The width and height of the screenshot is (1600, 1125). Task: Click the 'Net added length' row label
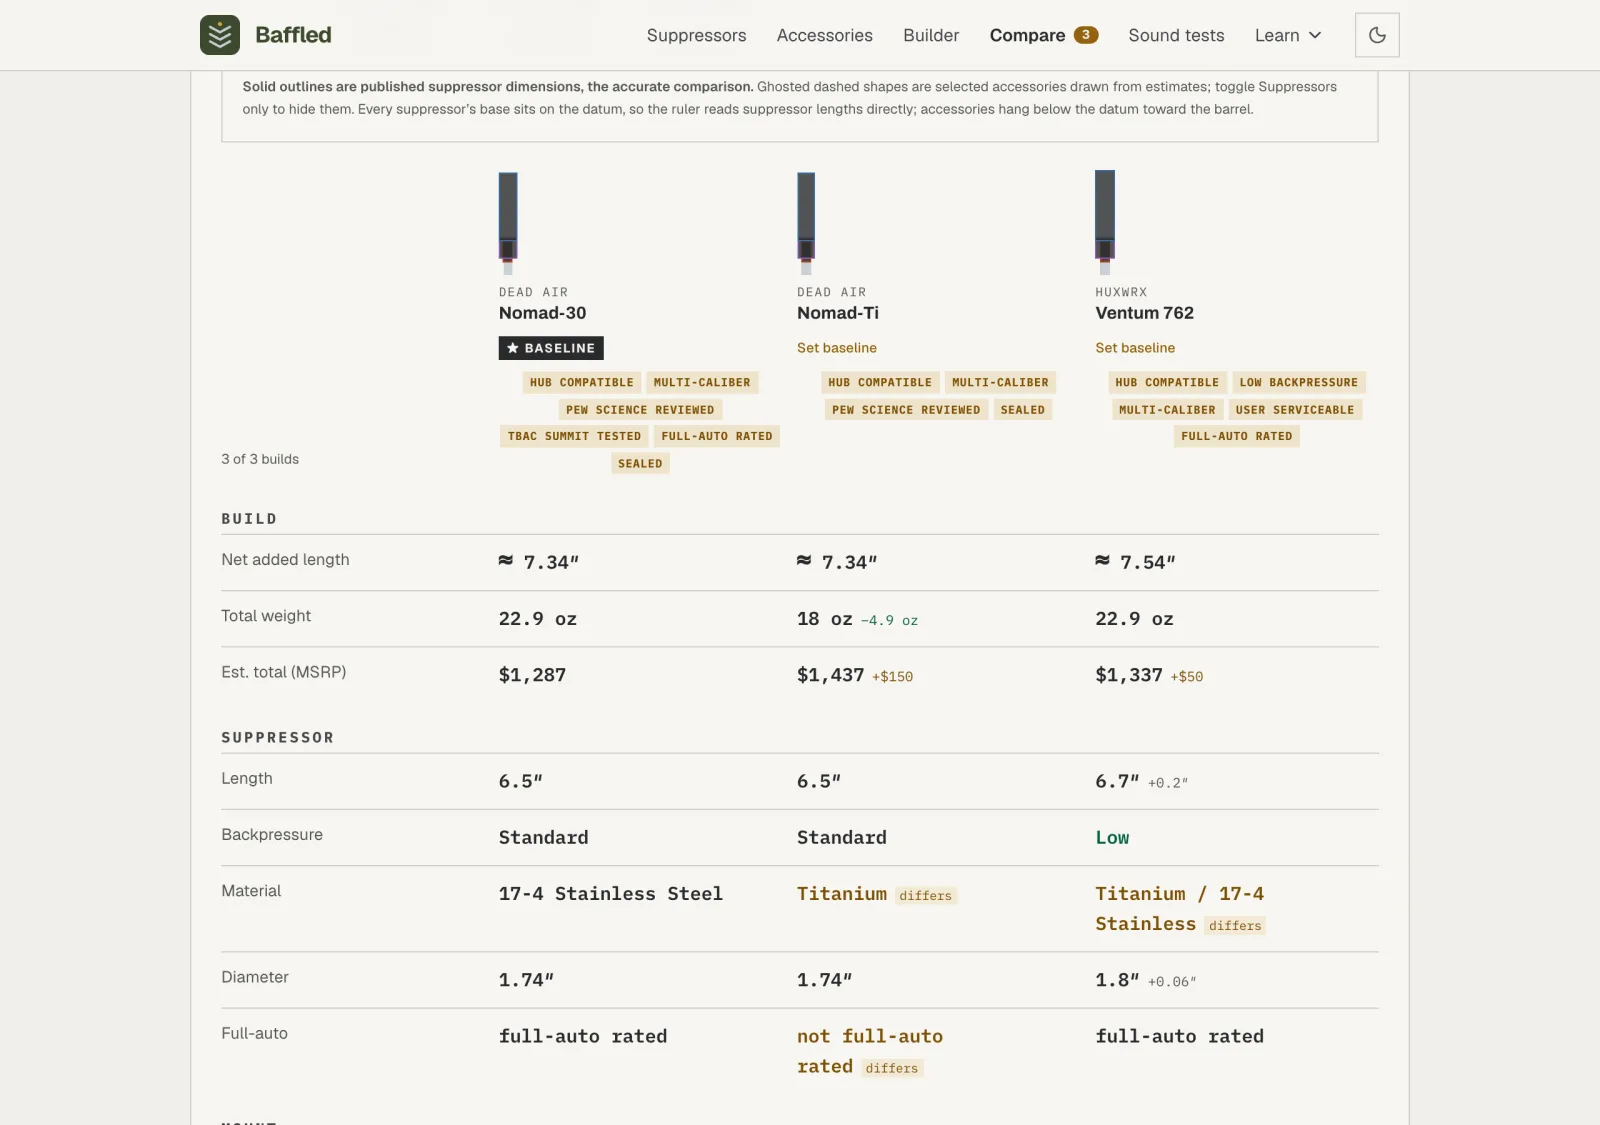285,560
